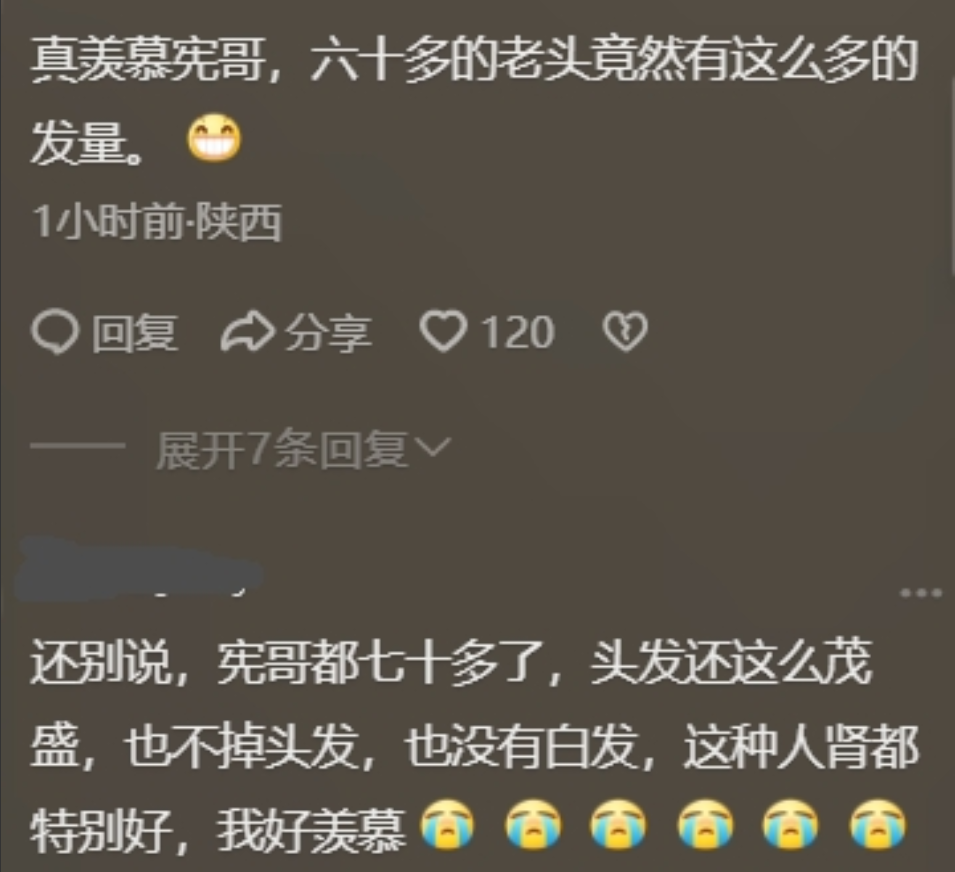Expand the 7 replies chevron

pos(432,448)
